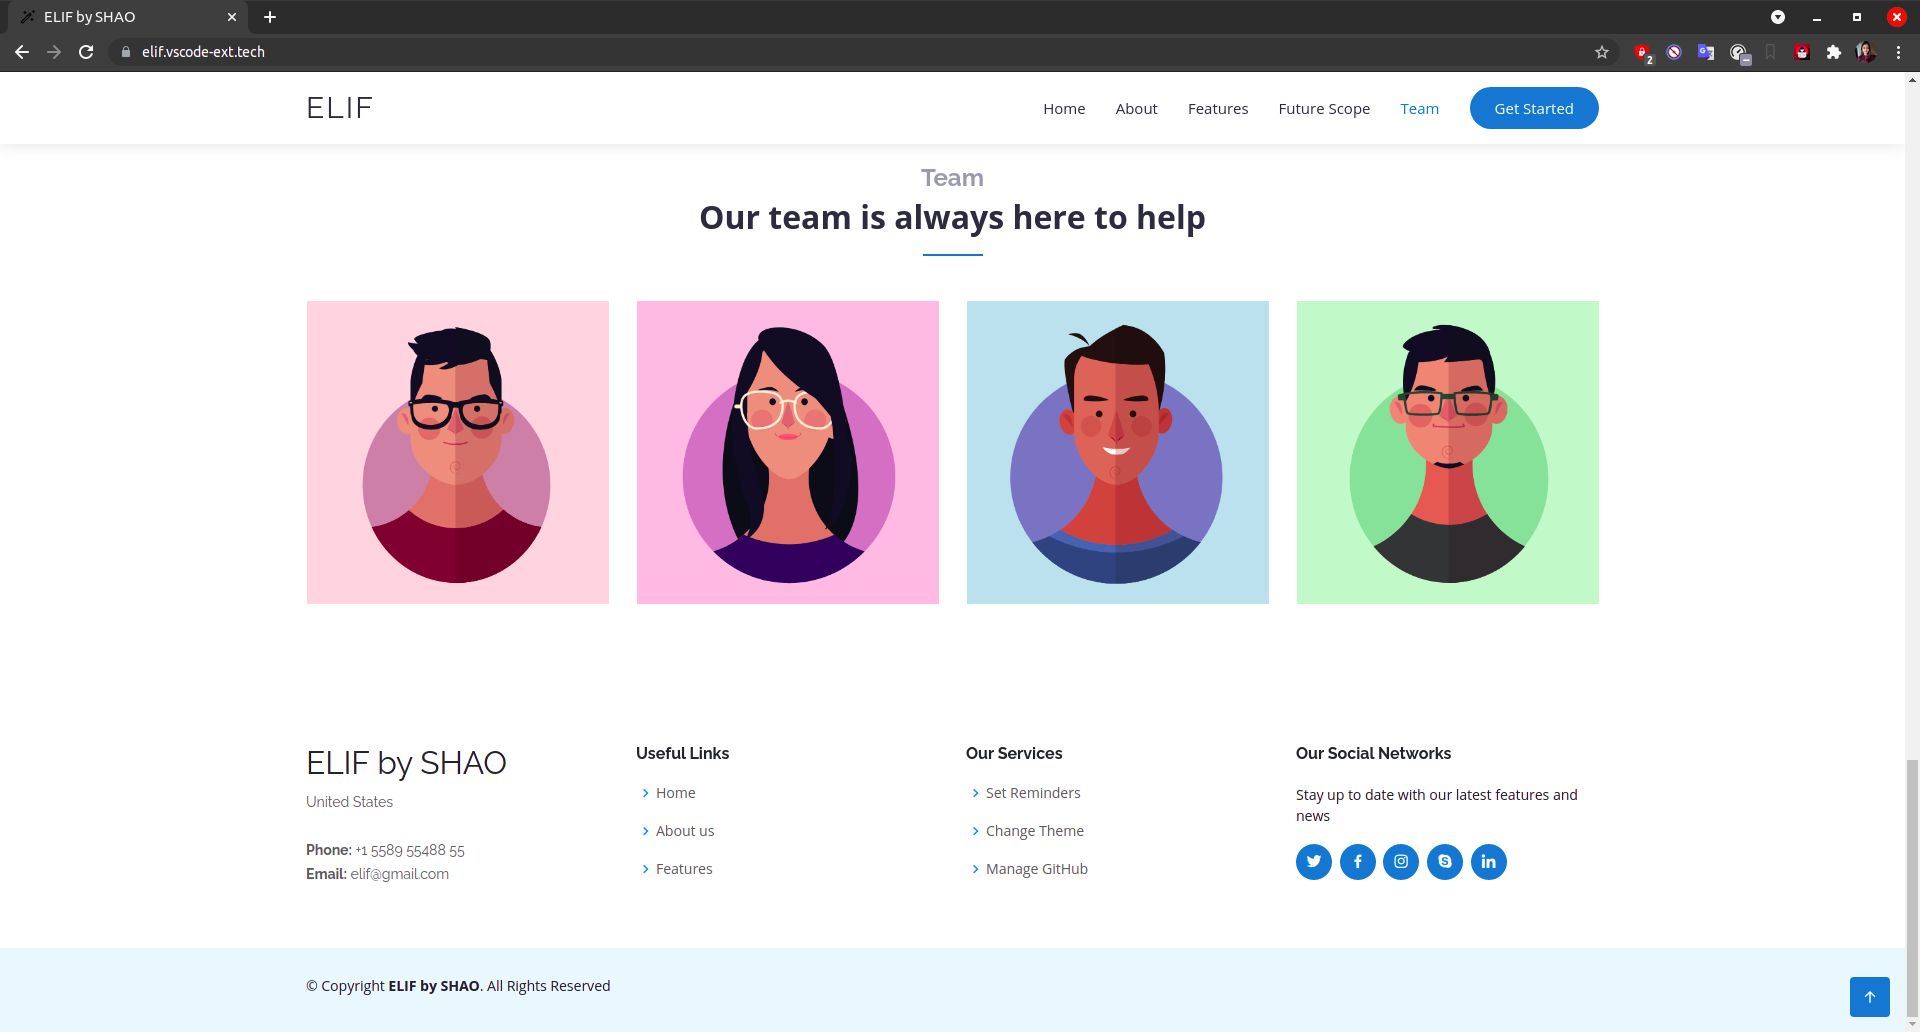
Task: Click the page vertical scrollbar thumb
Action: (1912, 887)
